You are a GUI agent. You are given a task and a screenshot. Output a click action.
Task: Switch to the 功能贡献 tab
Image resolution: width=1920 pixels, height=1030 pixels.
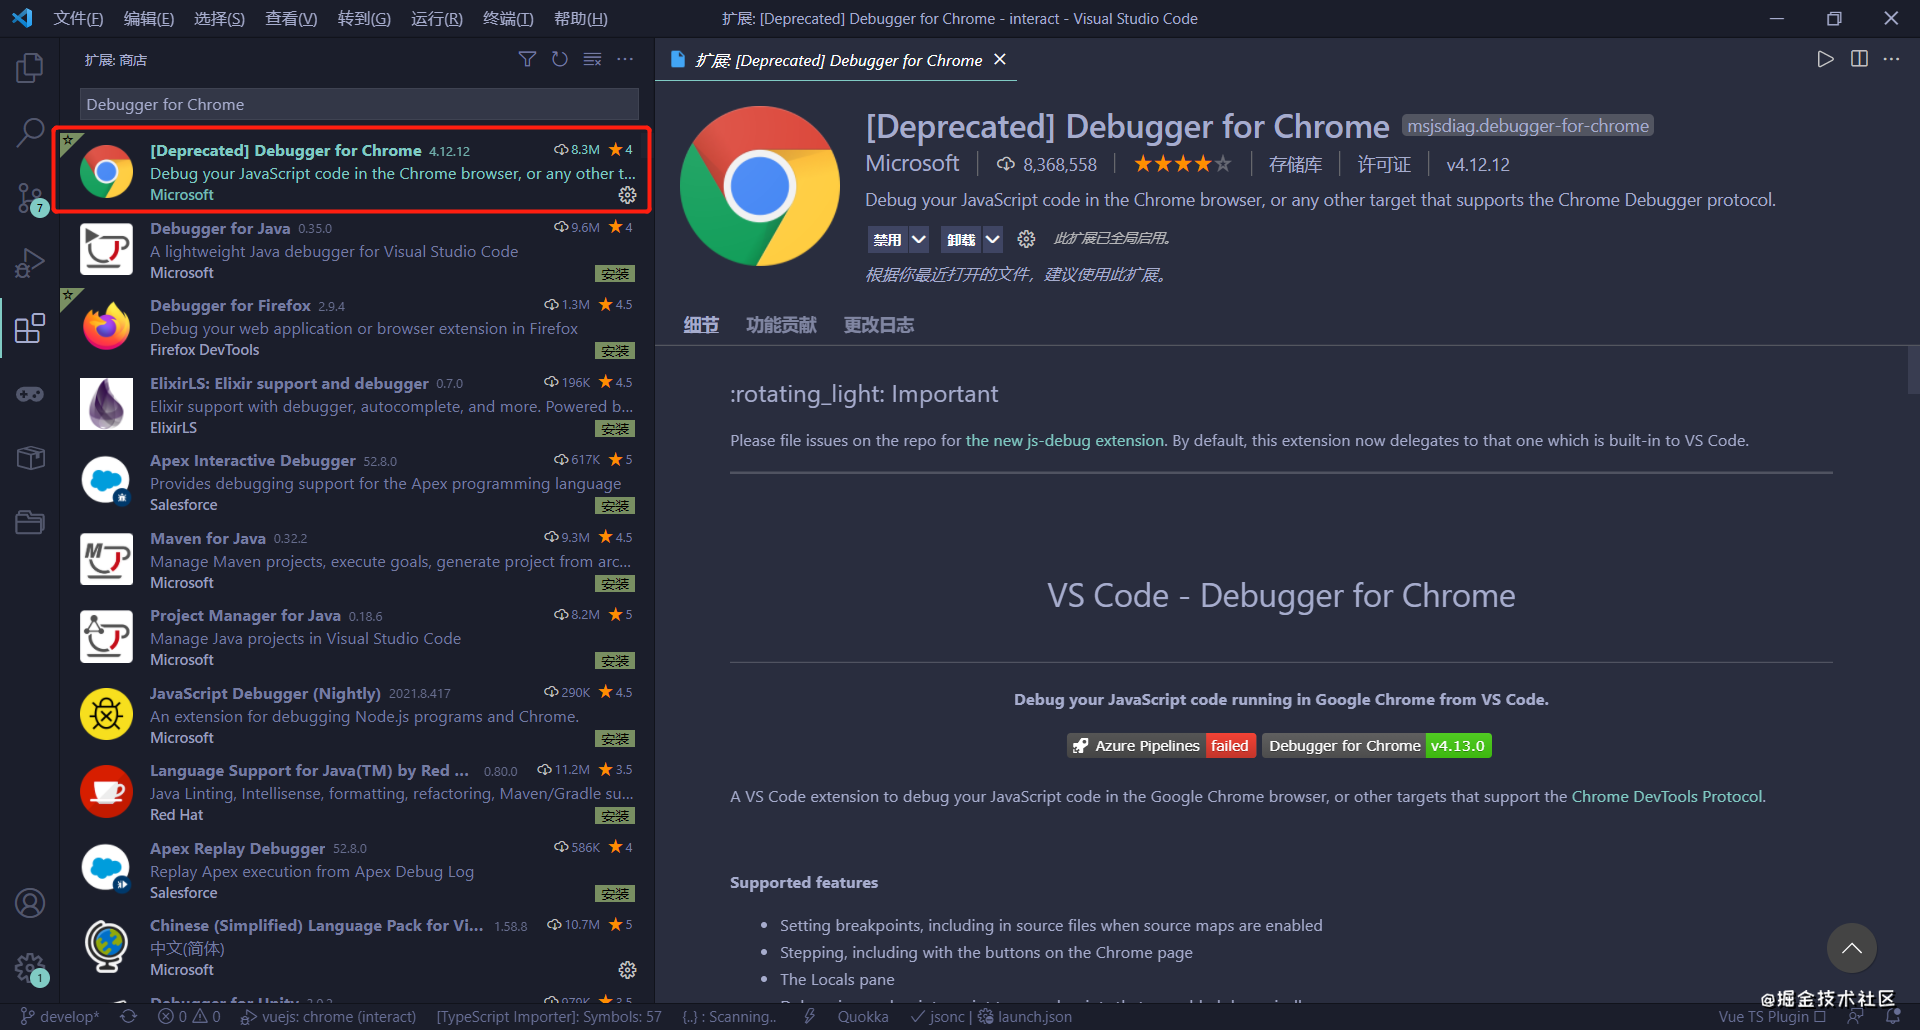pos(781,325)
